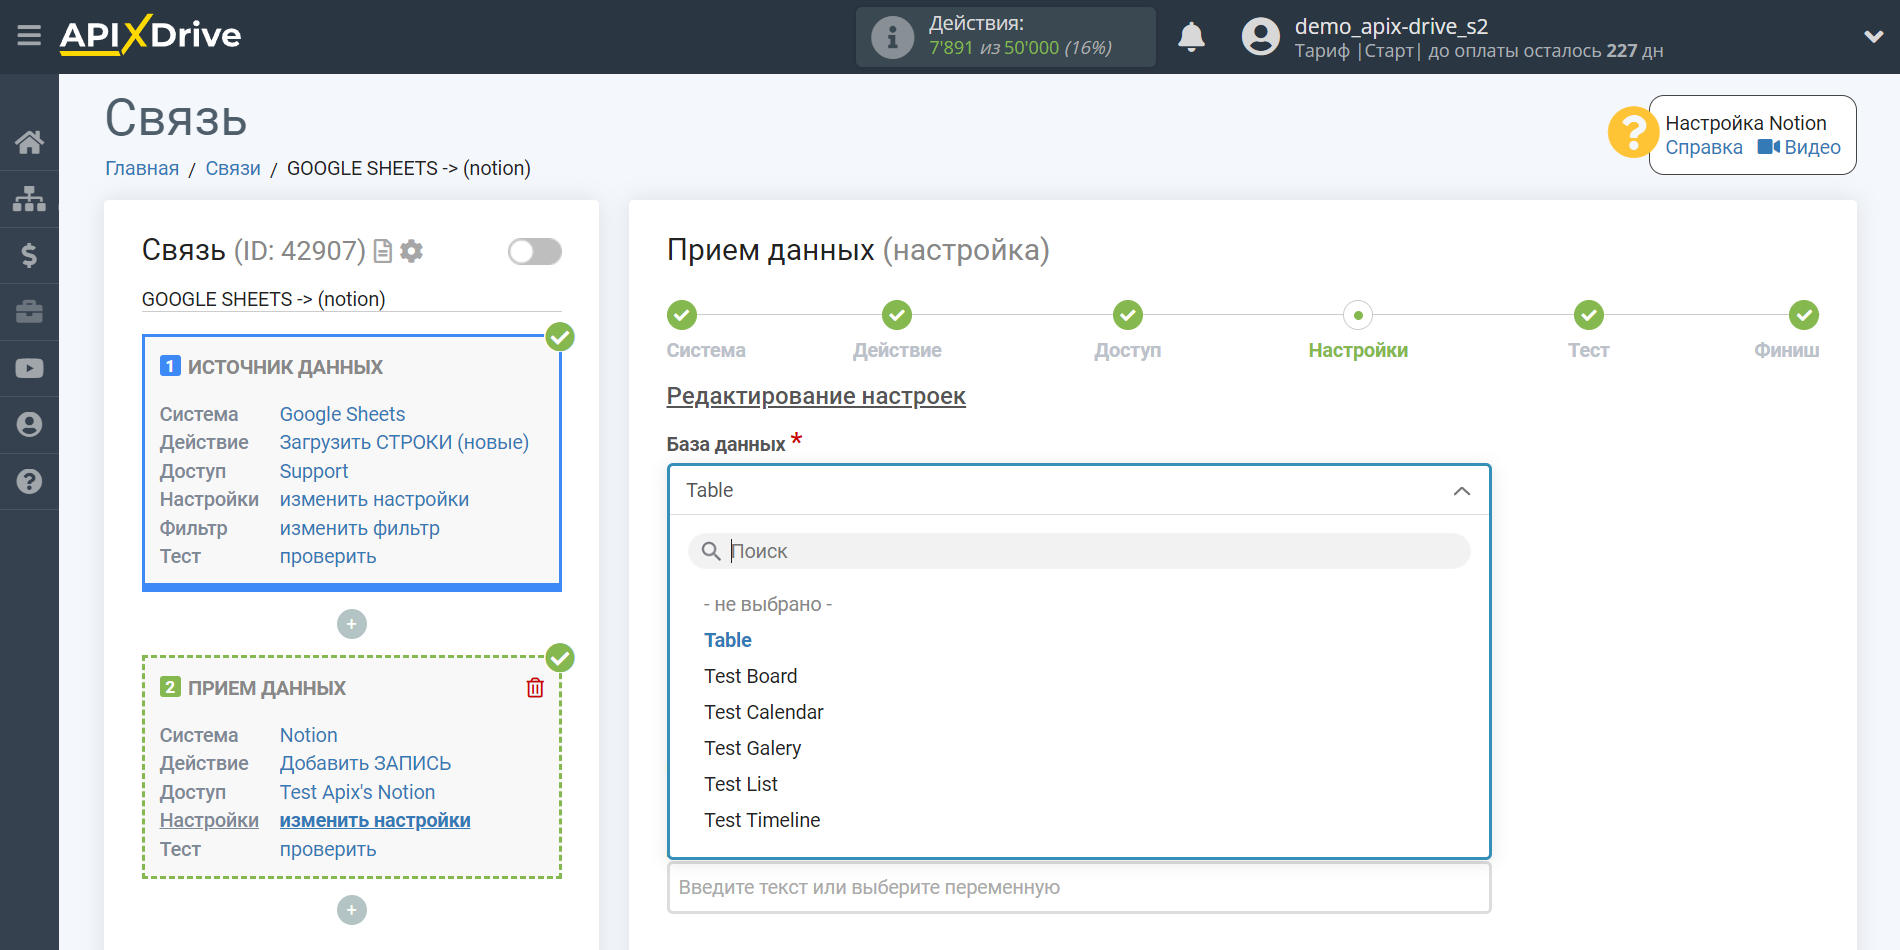Click the 'Введите текст' variable input field

(1079, 887)
